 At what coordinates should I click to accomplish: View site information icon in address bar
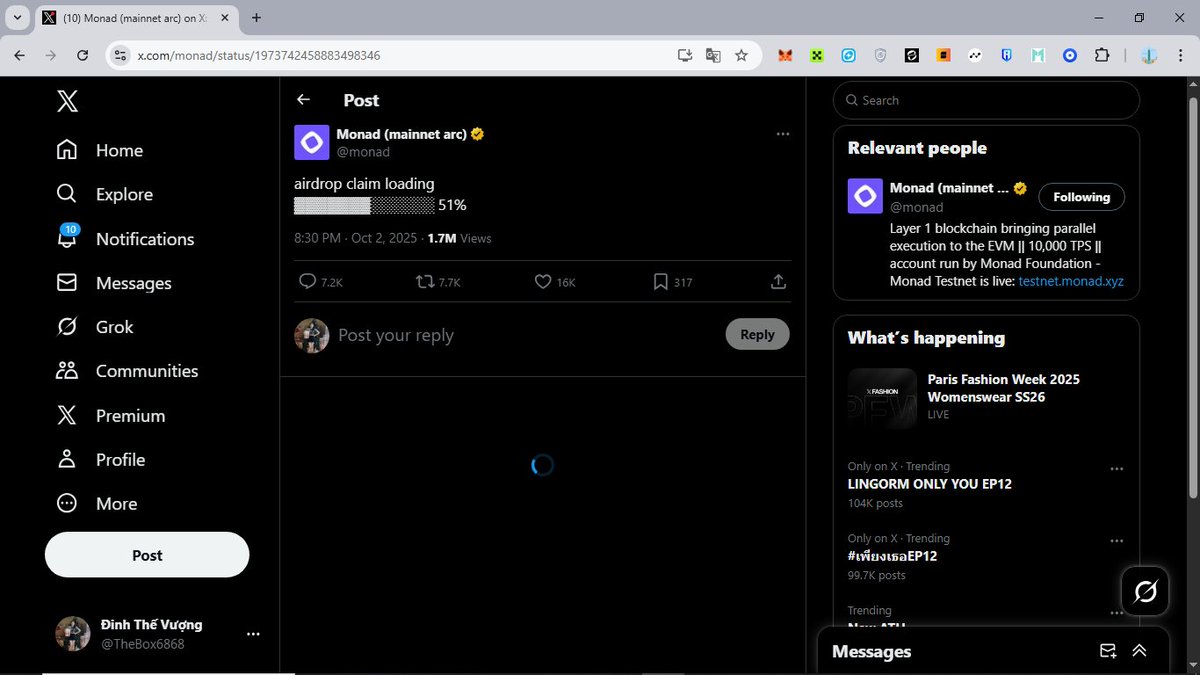(x=120, y=55)
